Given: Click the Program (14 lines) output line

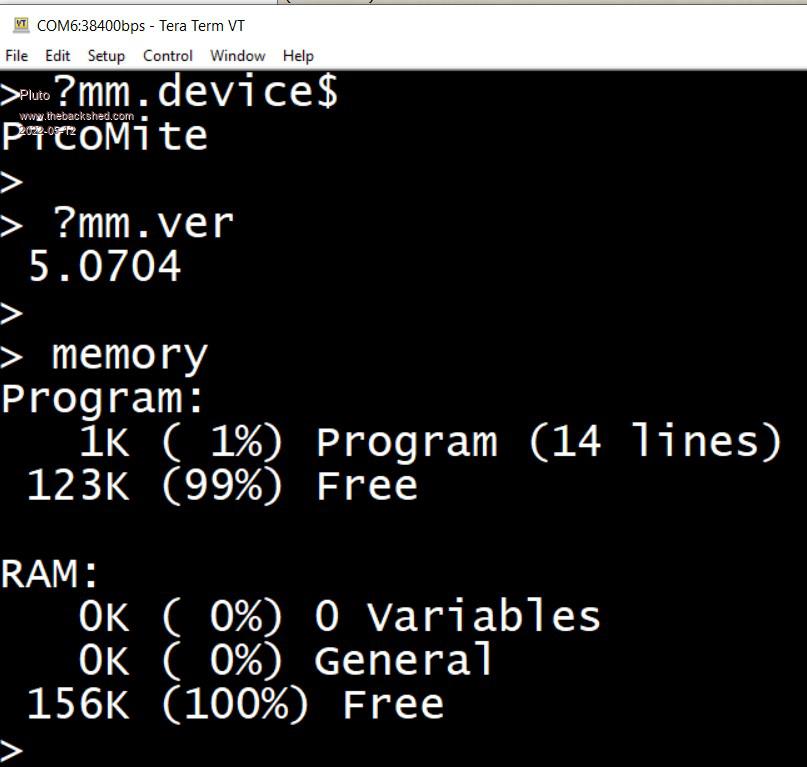Looking at the screenshot, I should pos(430,442).
